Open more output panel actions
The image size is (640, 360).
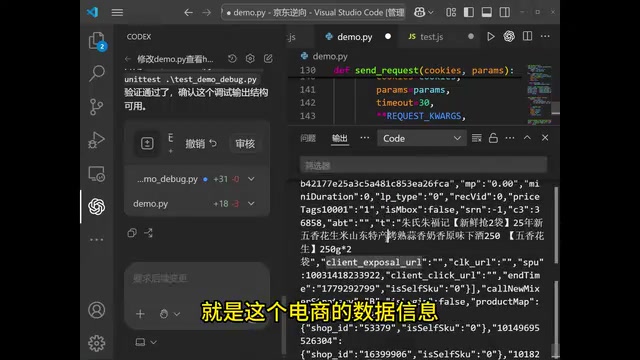pyautogui.click(x=510, y=138)
